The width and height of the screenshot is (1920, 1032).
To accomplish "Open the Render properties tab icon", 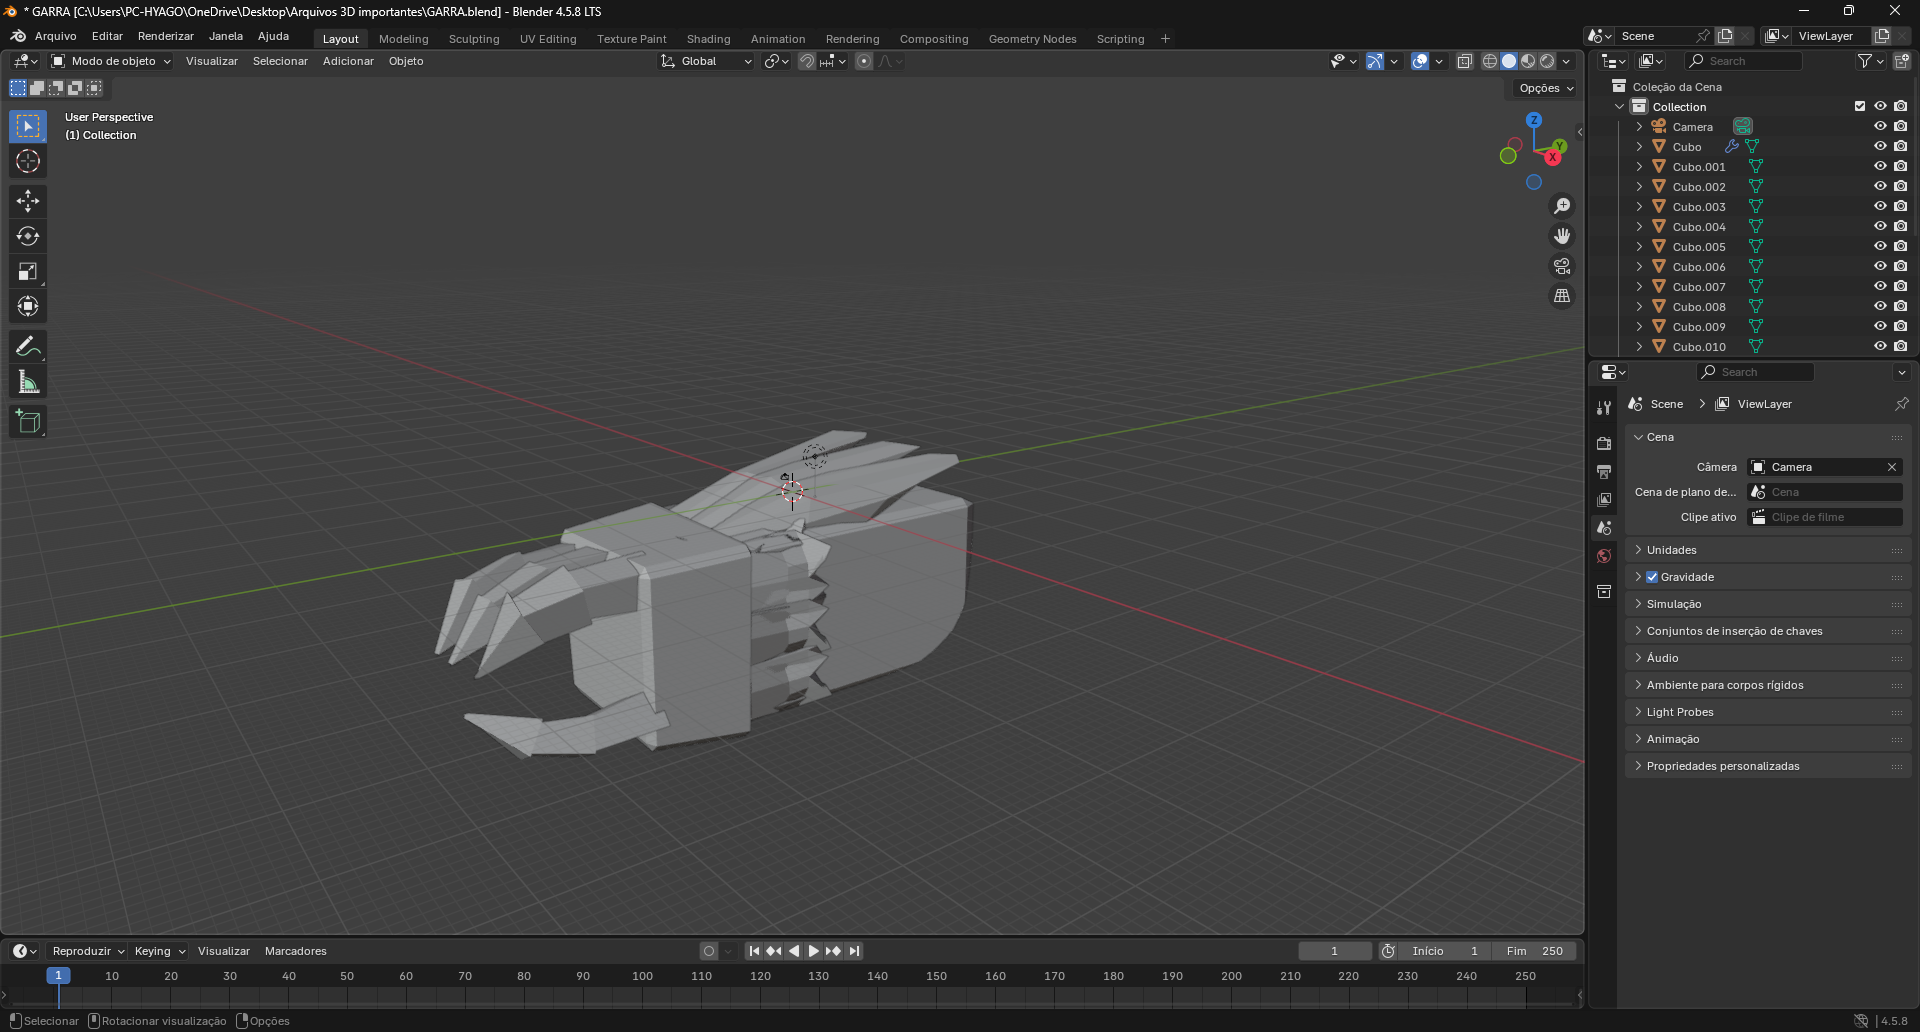I will point(1604,443).
